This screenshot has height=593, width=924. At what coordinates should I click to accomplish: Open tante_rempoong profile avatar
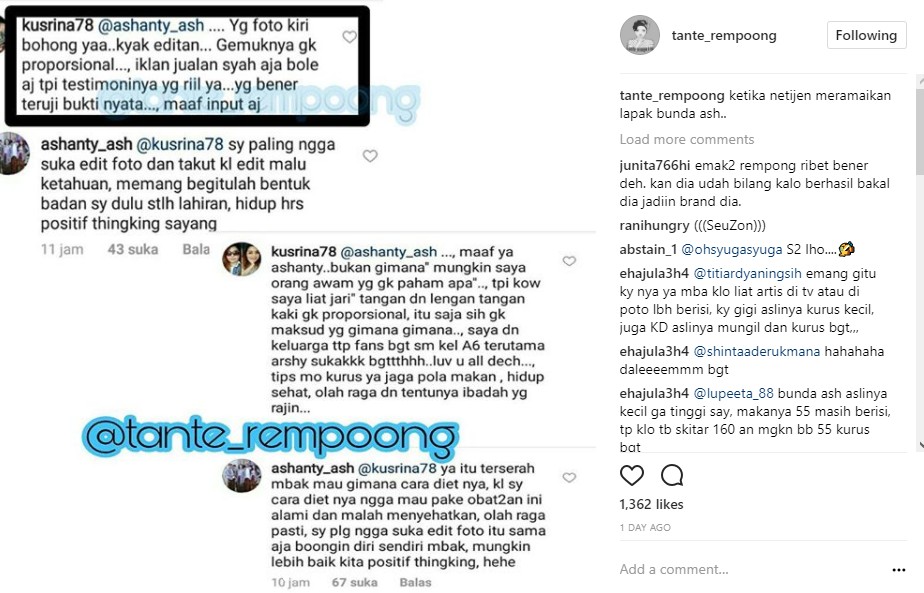640,35
